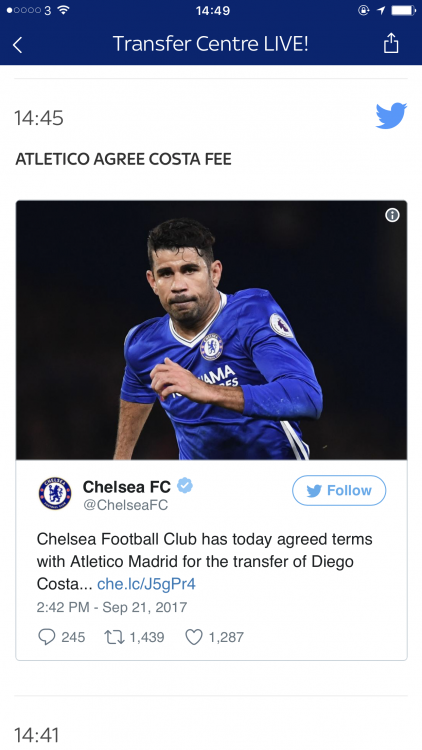Tap the 14:41 entry timestamp
Viewport: 422px width, 750px height.
pyautogui.click(x=36, y=735)
